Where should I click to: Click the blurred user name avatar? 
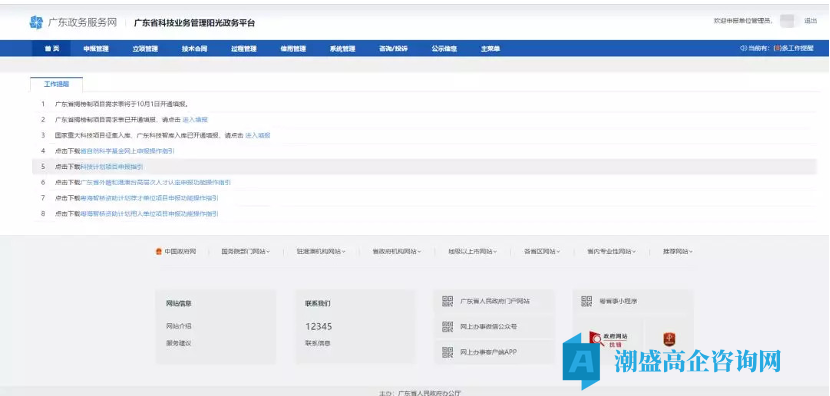click(787, 21)
